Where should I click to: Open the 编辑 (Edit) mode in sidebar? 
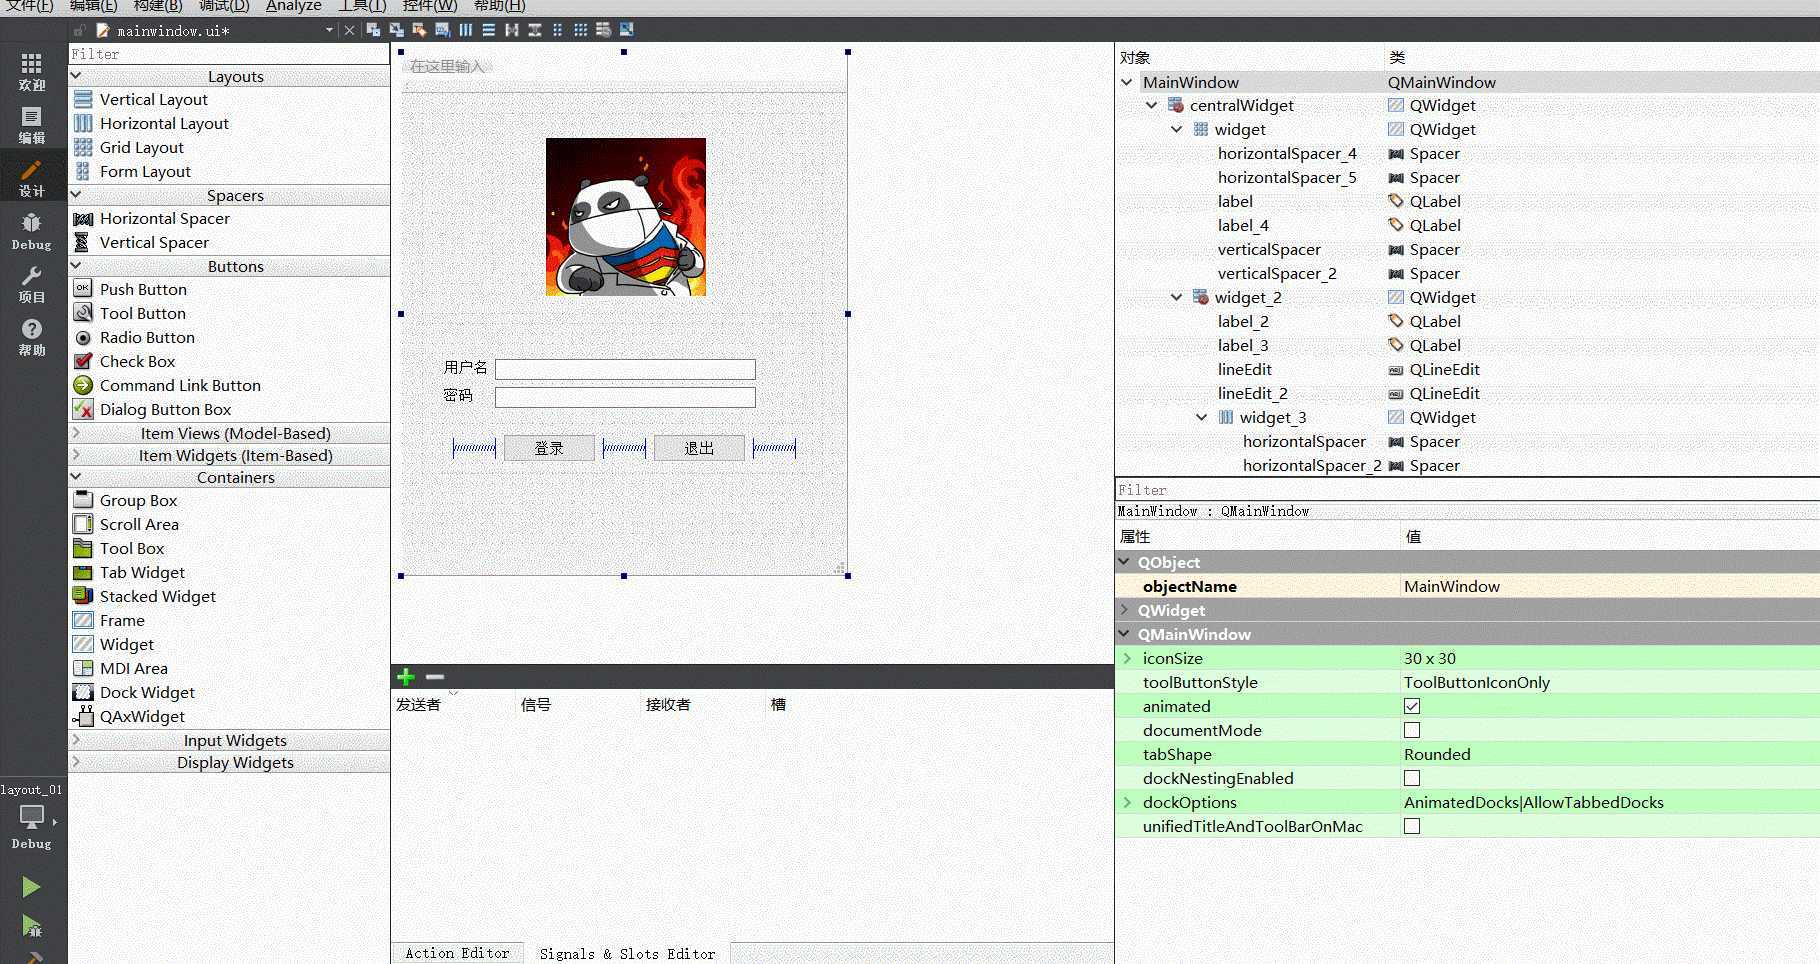[x=32, y=125]
